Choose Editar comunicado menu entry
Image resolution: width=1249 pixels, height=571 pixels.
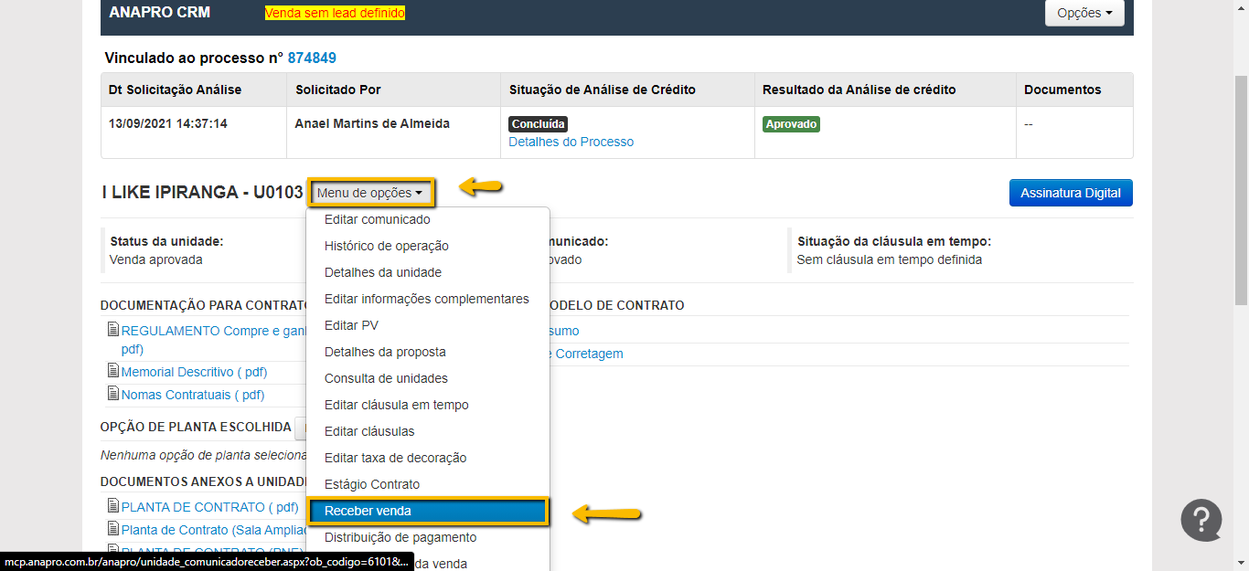click(x=377, y=220)
